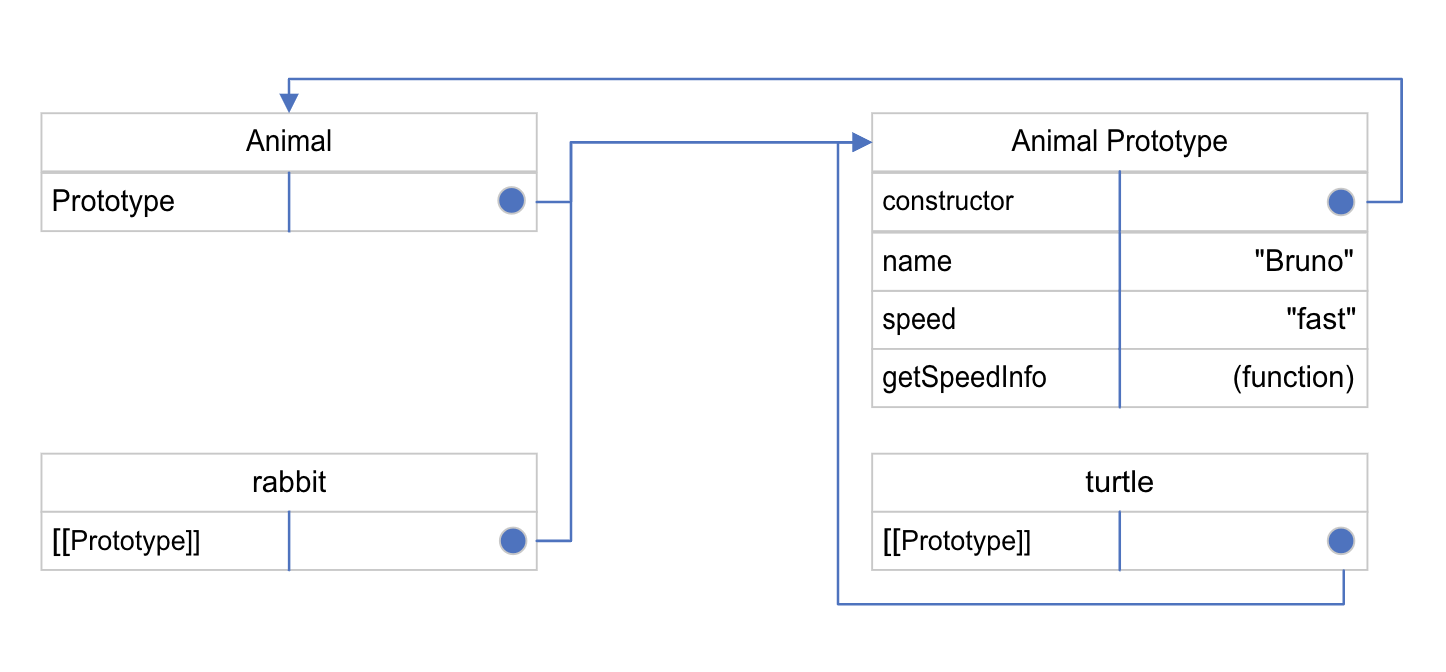Select the getSpeedInfo property label
The image size is (1446, 672).
click(x=964, y=377)
